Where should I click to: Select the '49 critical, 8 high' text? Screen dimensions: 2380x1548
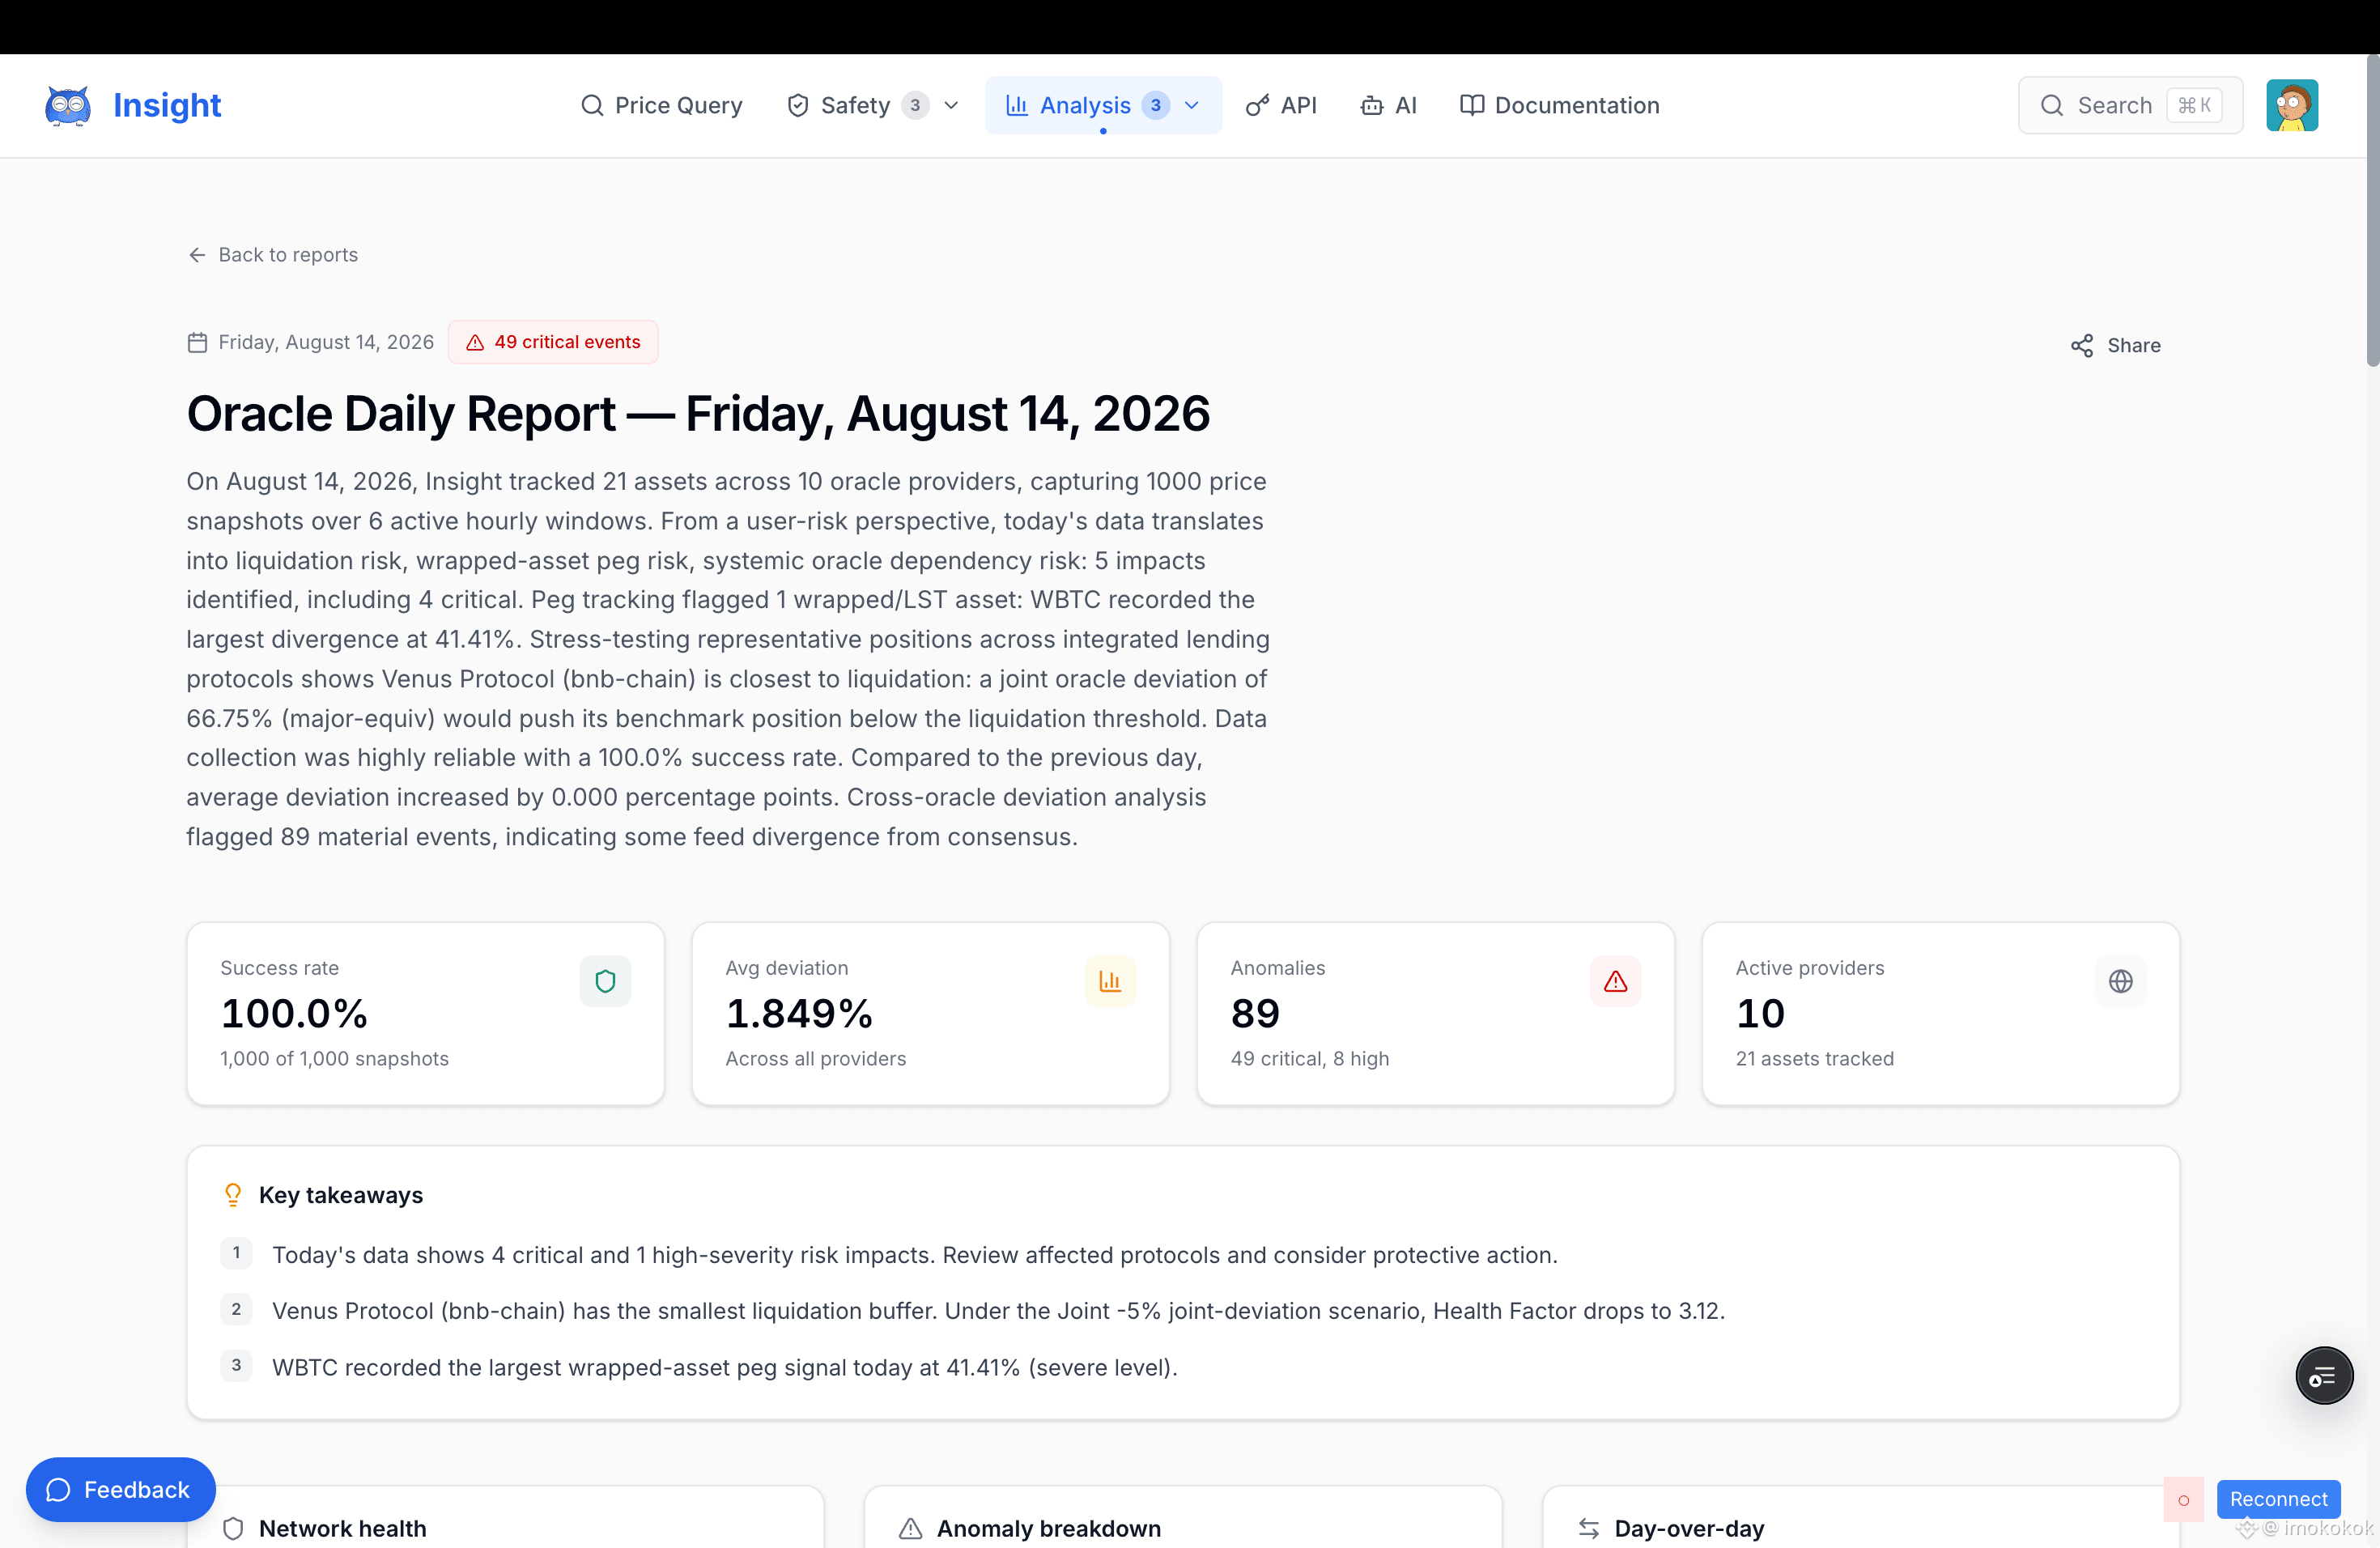coord(1310,1058)
